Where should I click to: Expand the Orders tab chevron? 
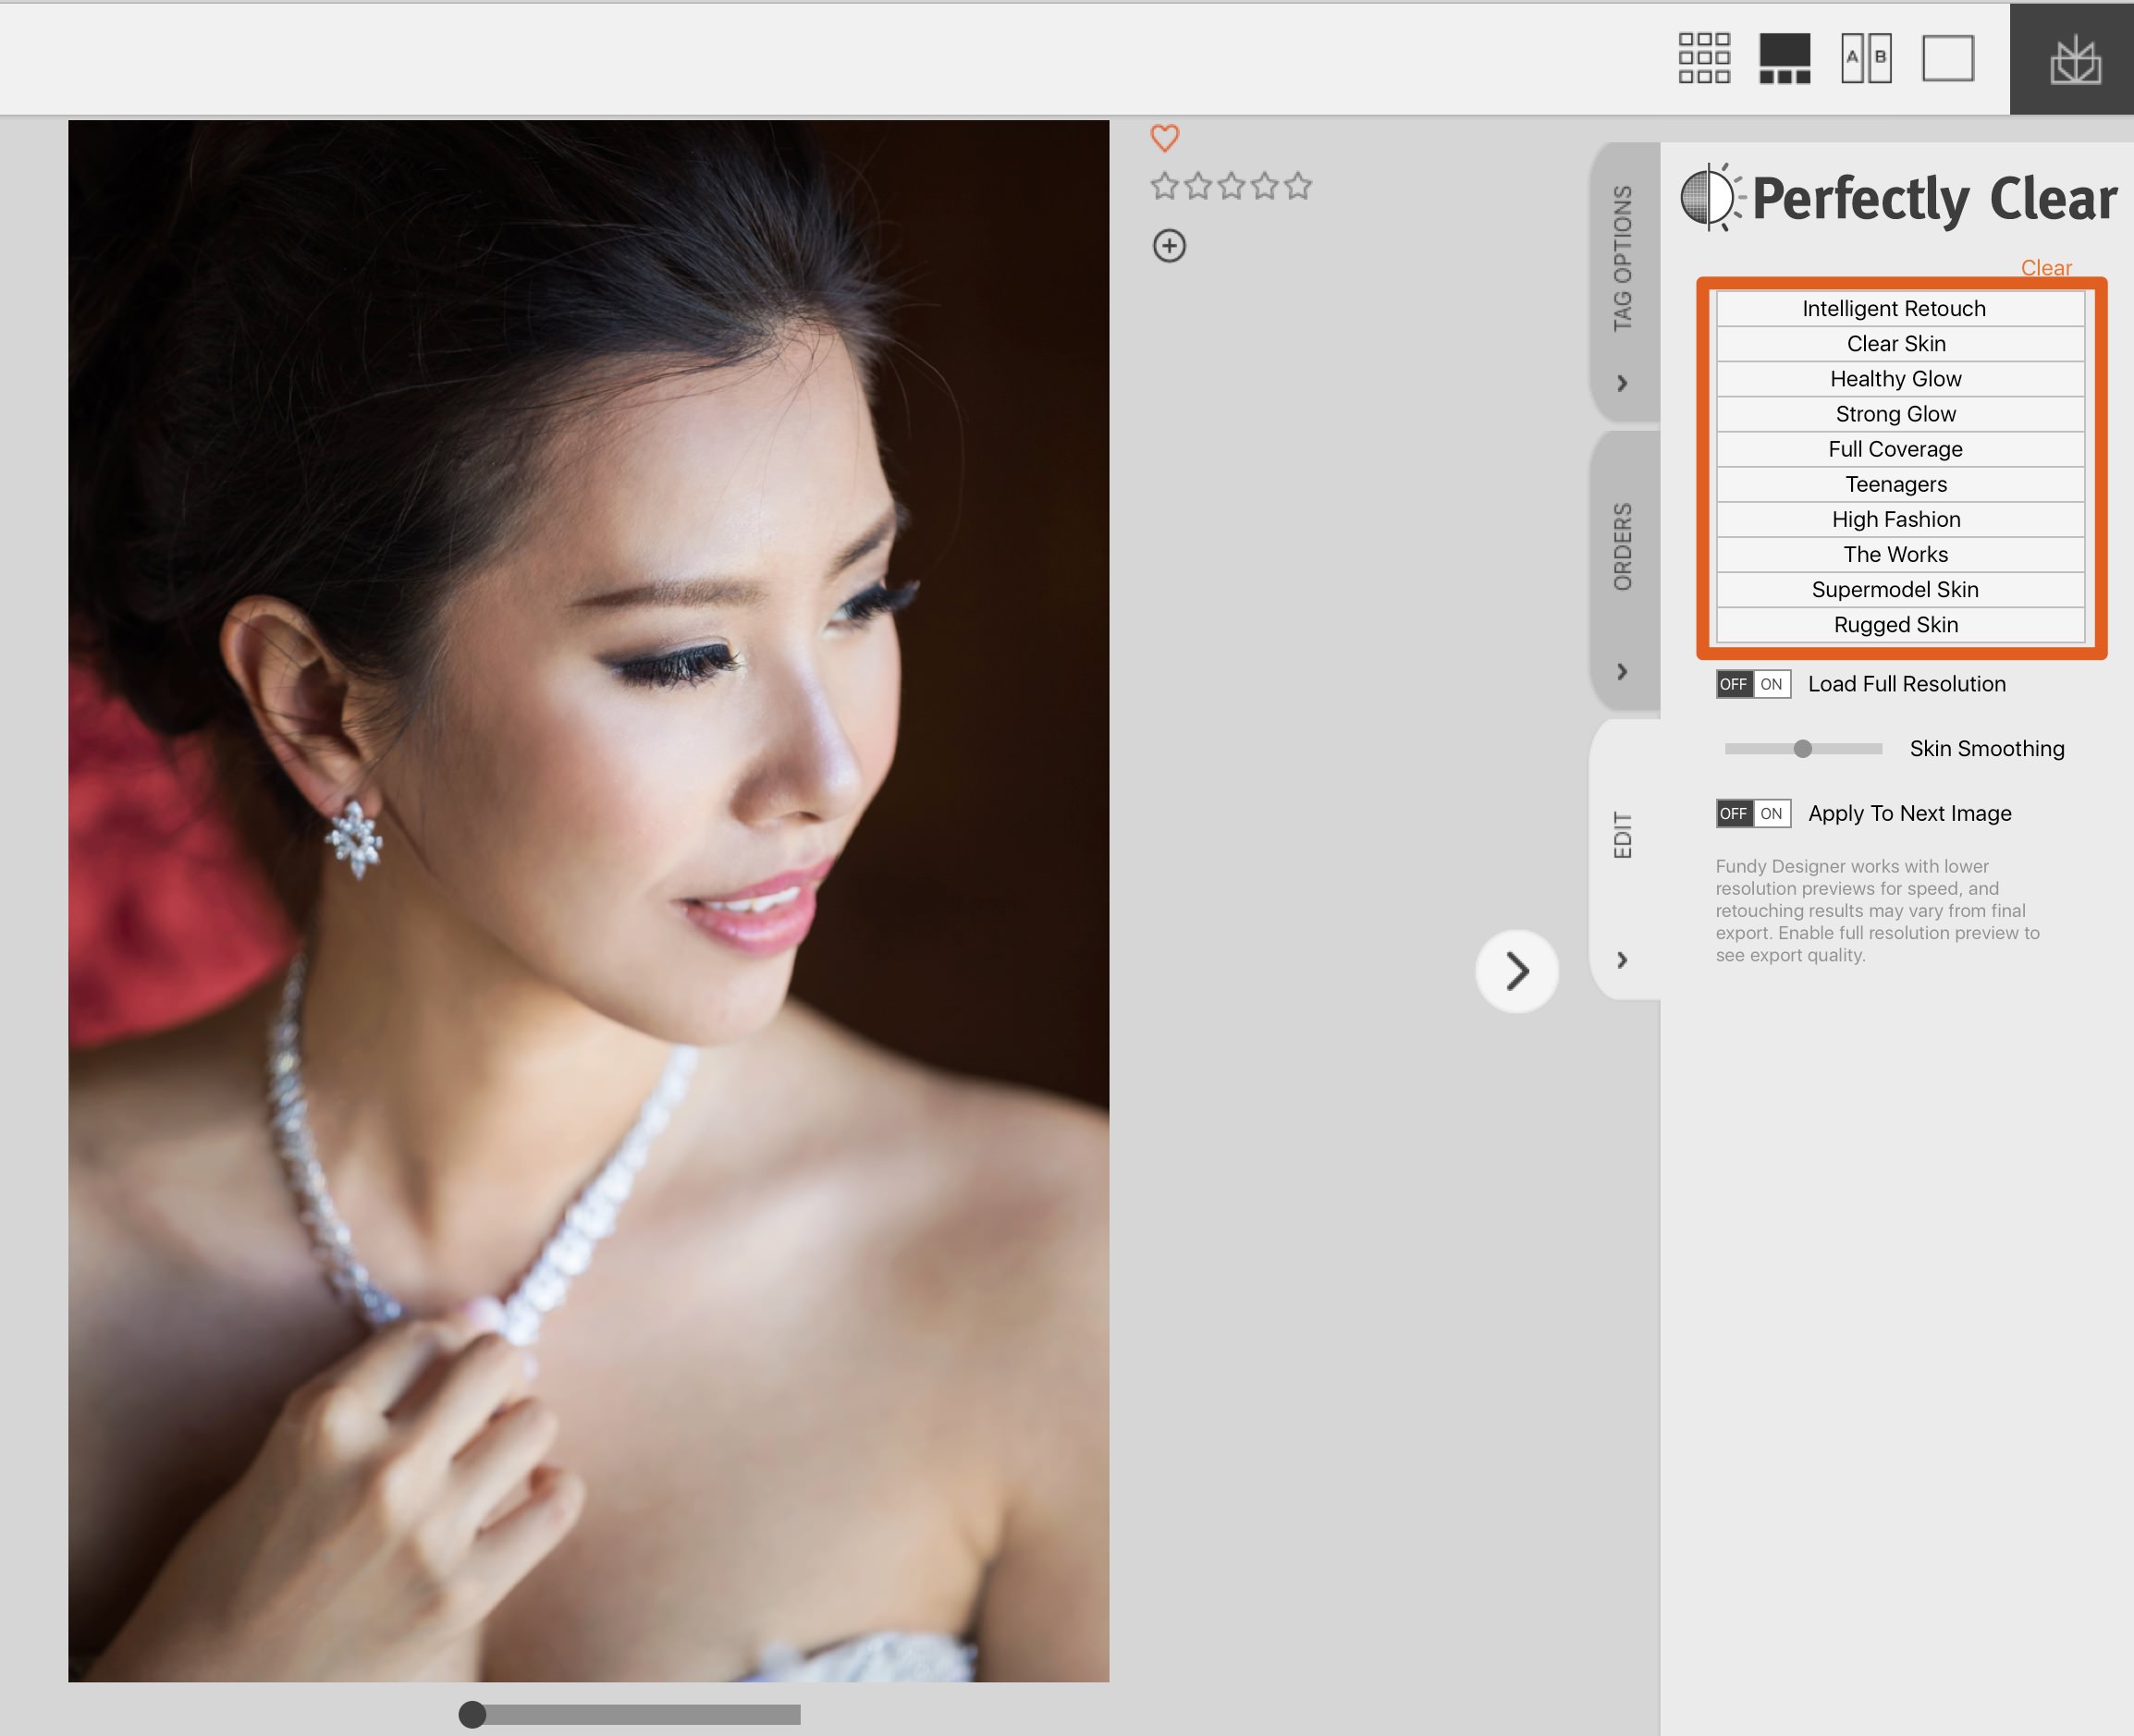[1622, 671]
